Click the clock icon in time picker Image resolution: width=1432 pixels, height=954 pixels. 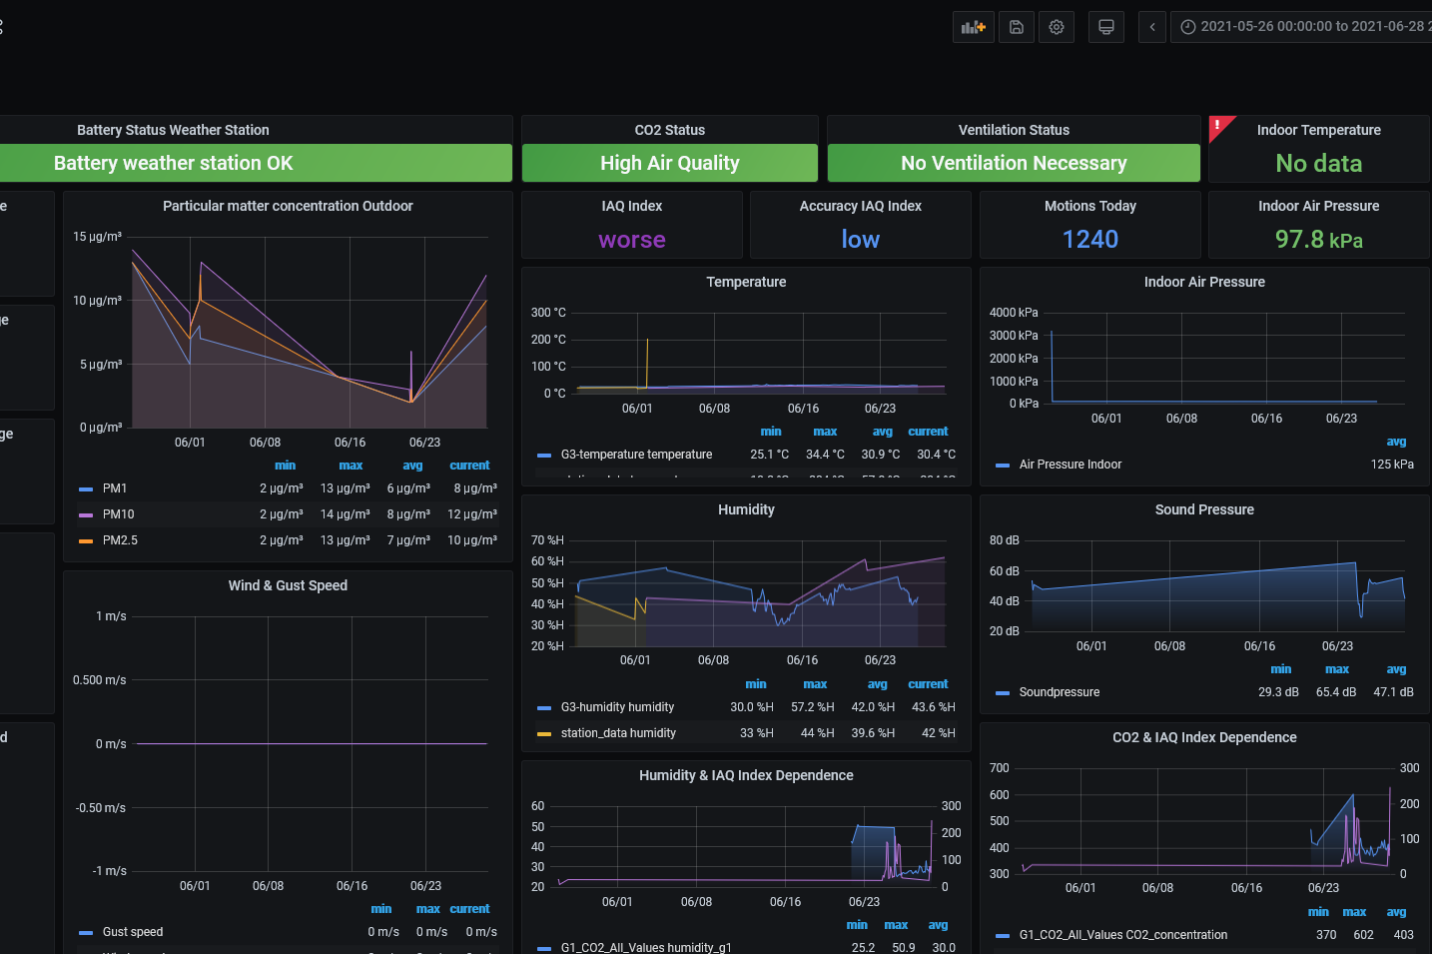point(1187,26)
